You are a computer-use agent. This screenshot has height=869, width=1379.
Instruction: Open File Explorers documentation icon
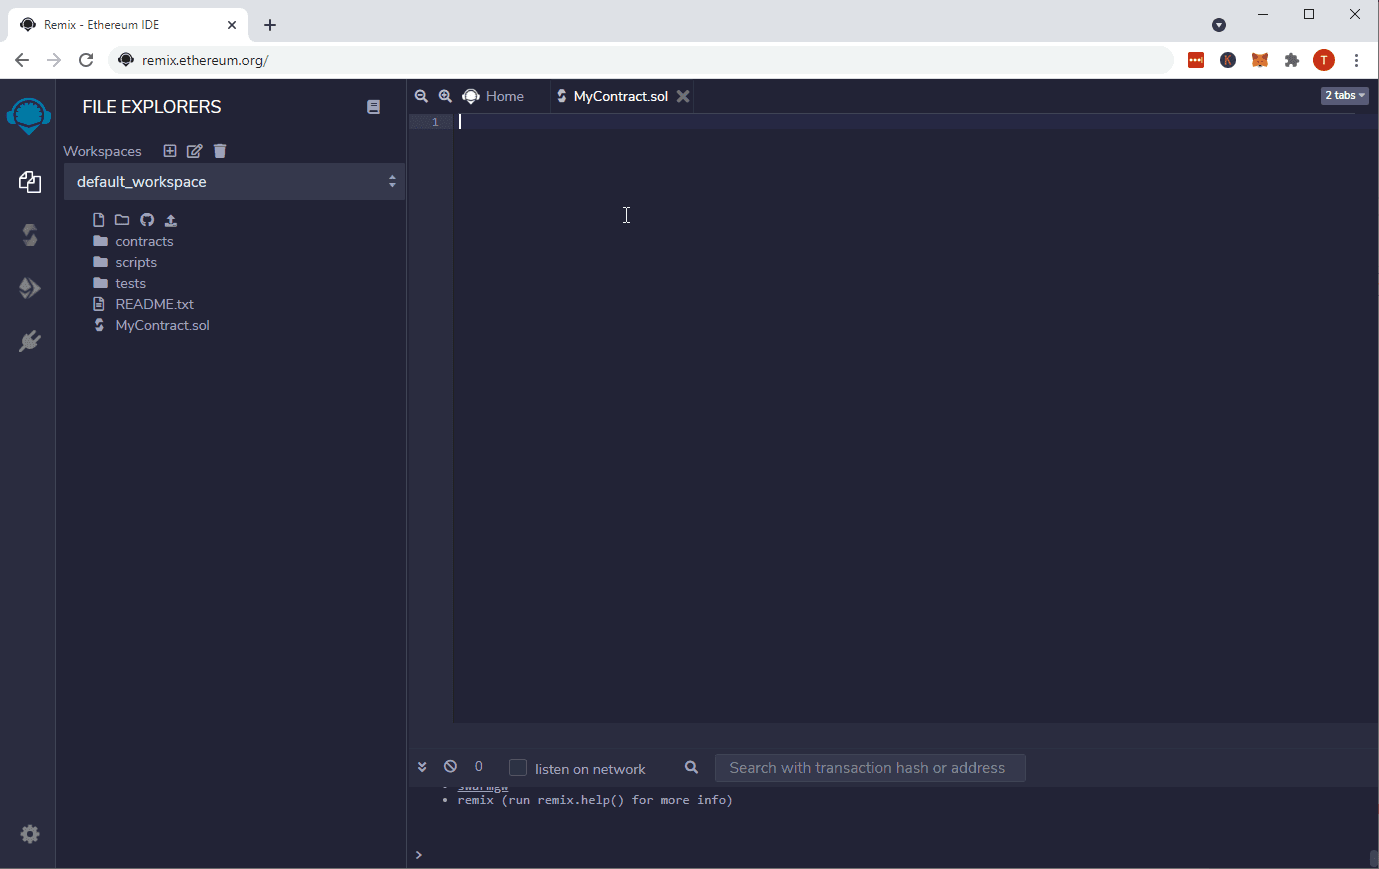pyautogui.click(x=373, y=107)
